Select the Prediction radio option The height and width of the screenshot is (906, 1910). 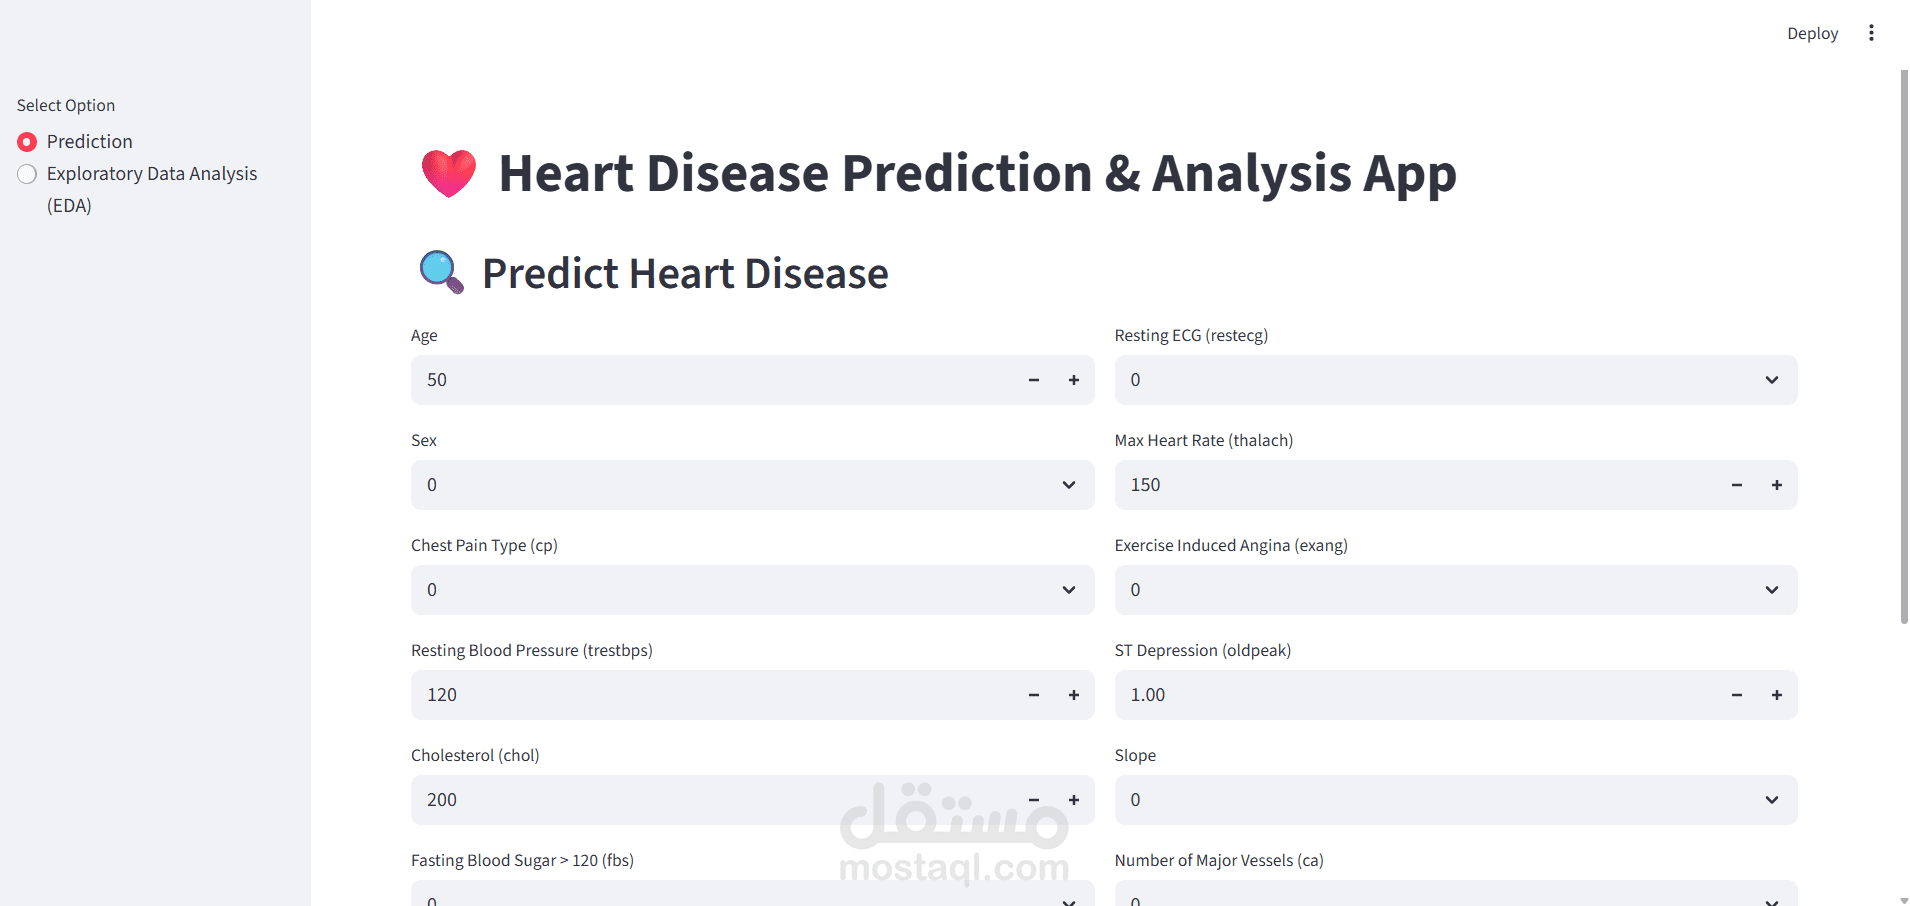pyautogui.click(x=27, y=142)
